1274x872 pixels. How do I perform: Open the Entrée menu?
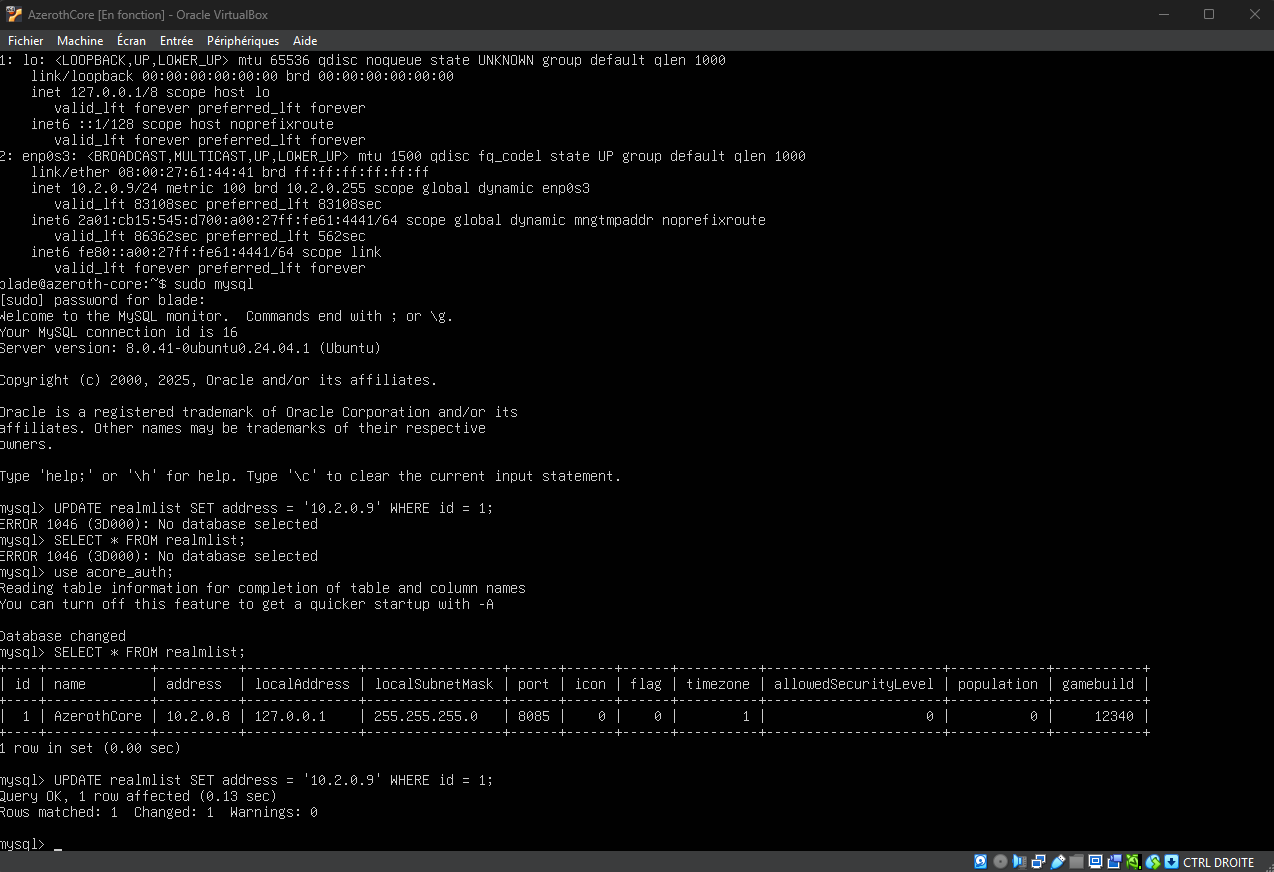(176, 41)
